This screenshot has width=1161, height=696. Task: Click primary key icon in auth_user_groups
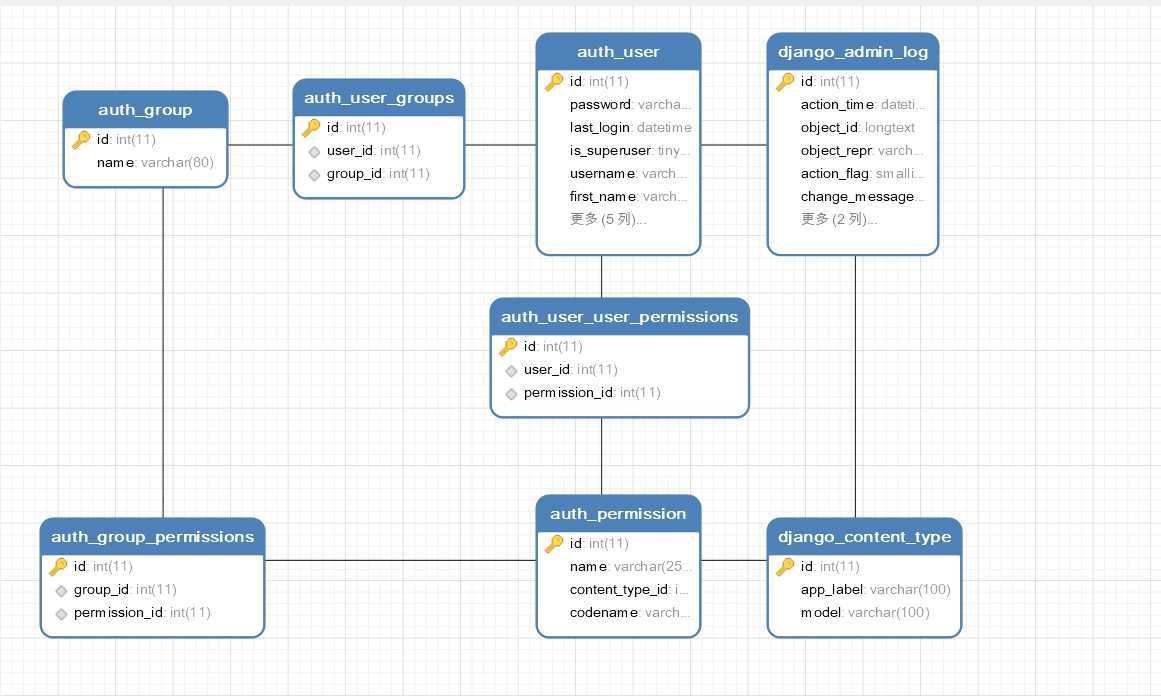[311, 127]
